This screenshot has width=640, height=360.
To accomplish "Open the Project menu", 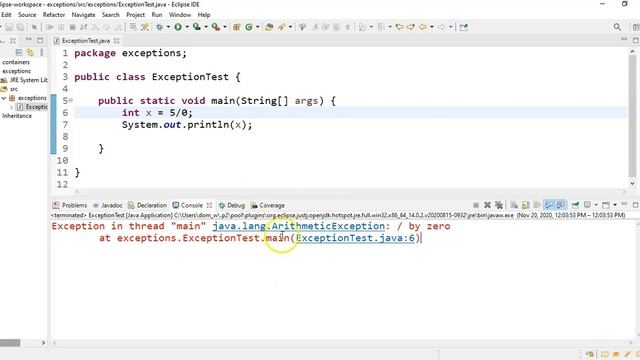I will 136,15.
